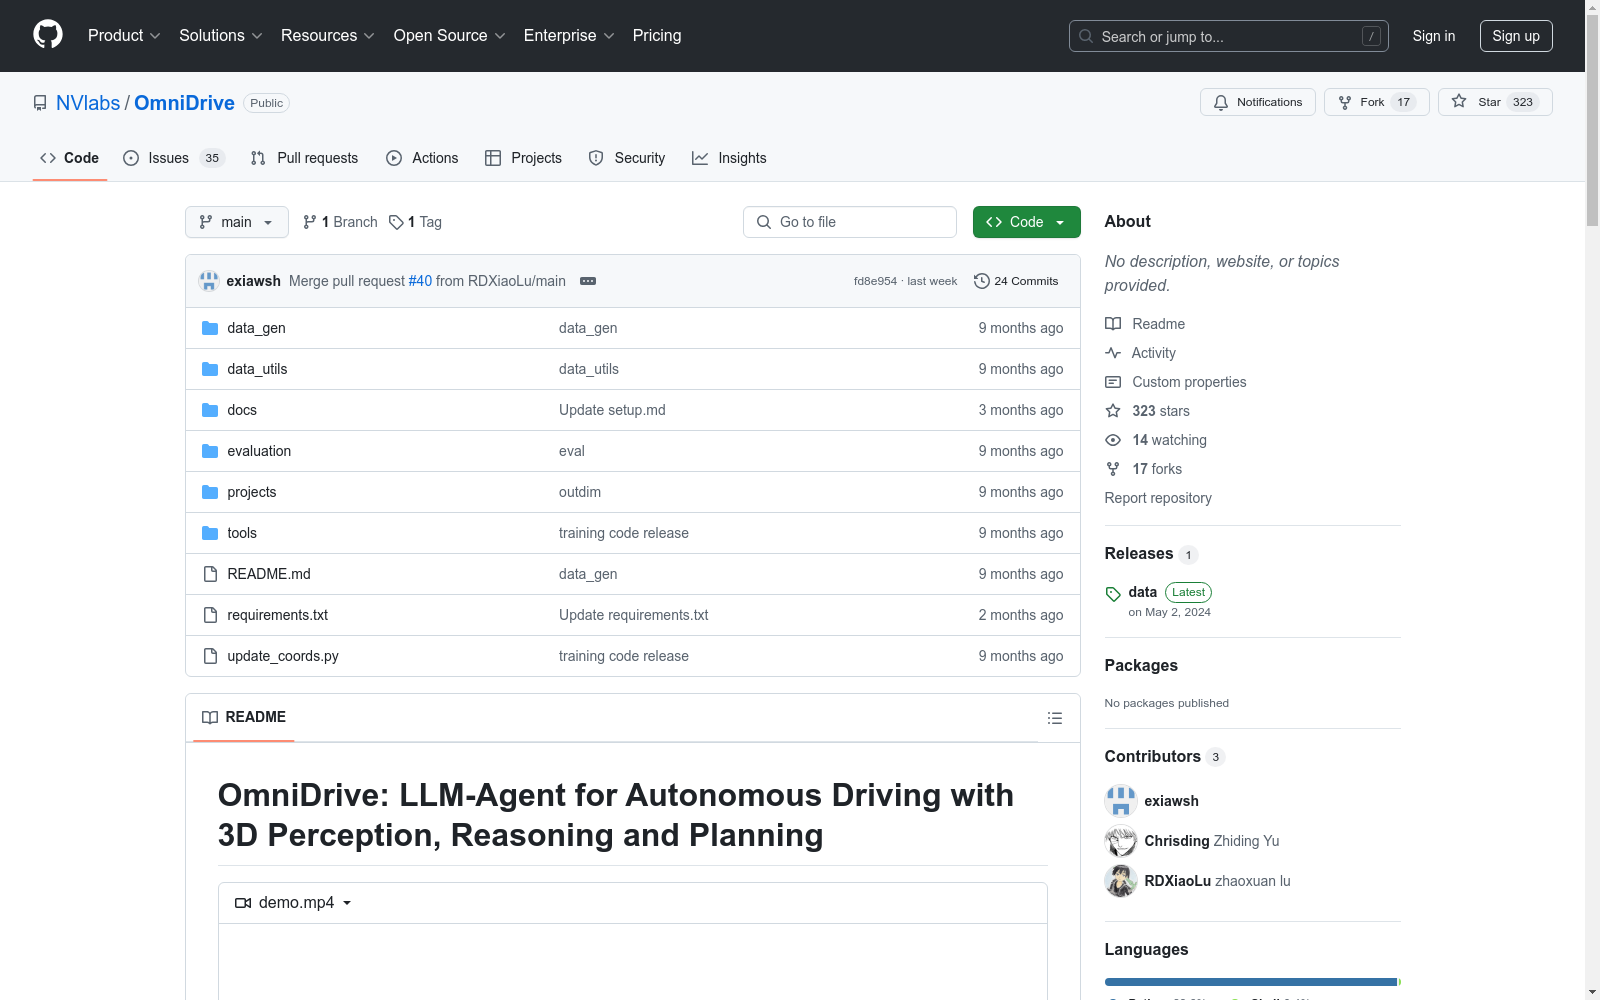This screenshot has width=1600, height=1000.
Task: Open the Pull requests tab
Action: (304, 158)
